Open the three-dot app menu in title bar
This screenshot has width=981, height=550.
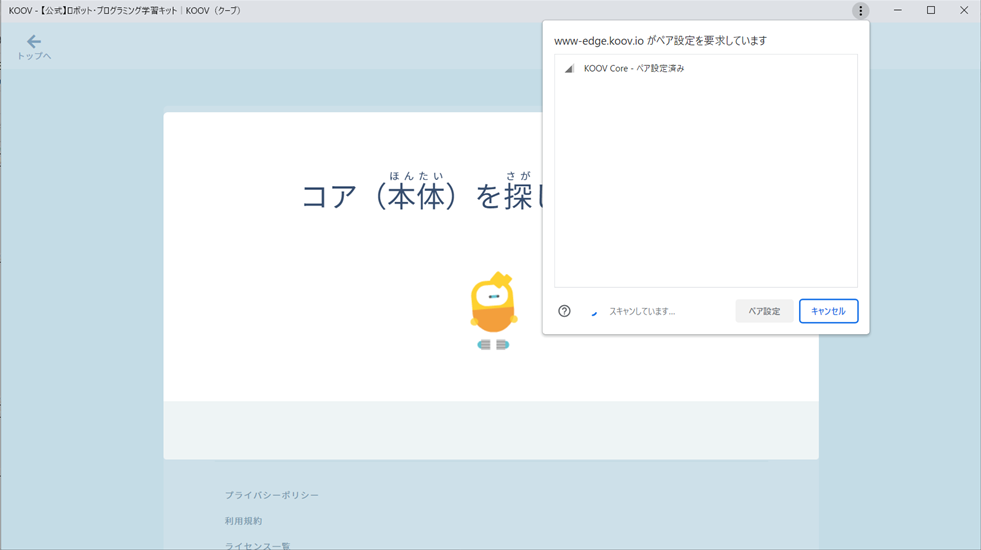click(860, 11)
